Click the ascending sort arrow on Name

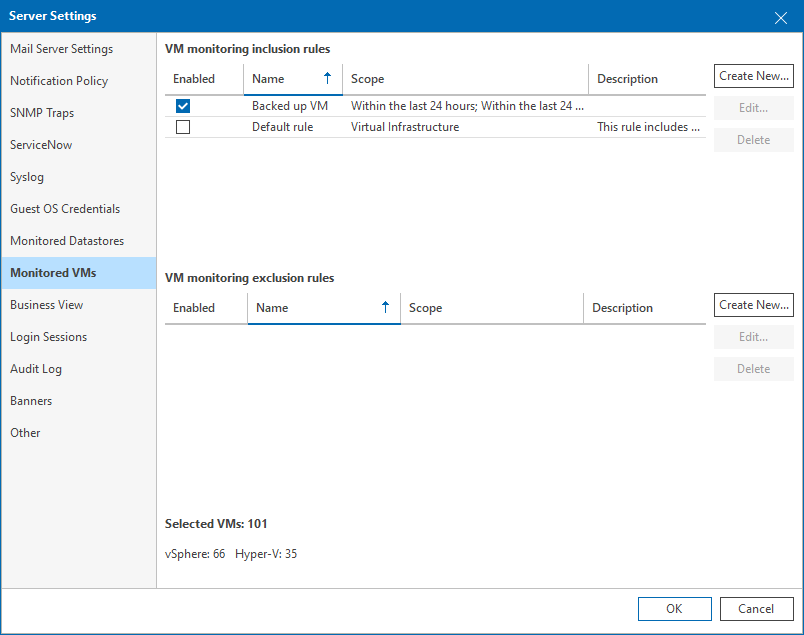tap(327, 78)
